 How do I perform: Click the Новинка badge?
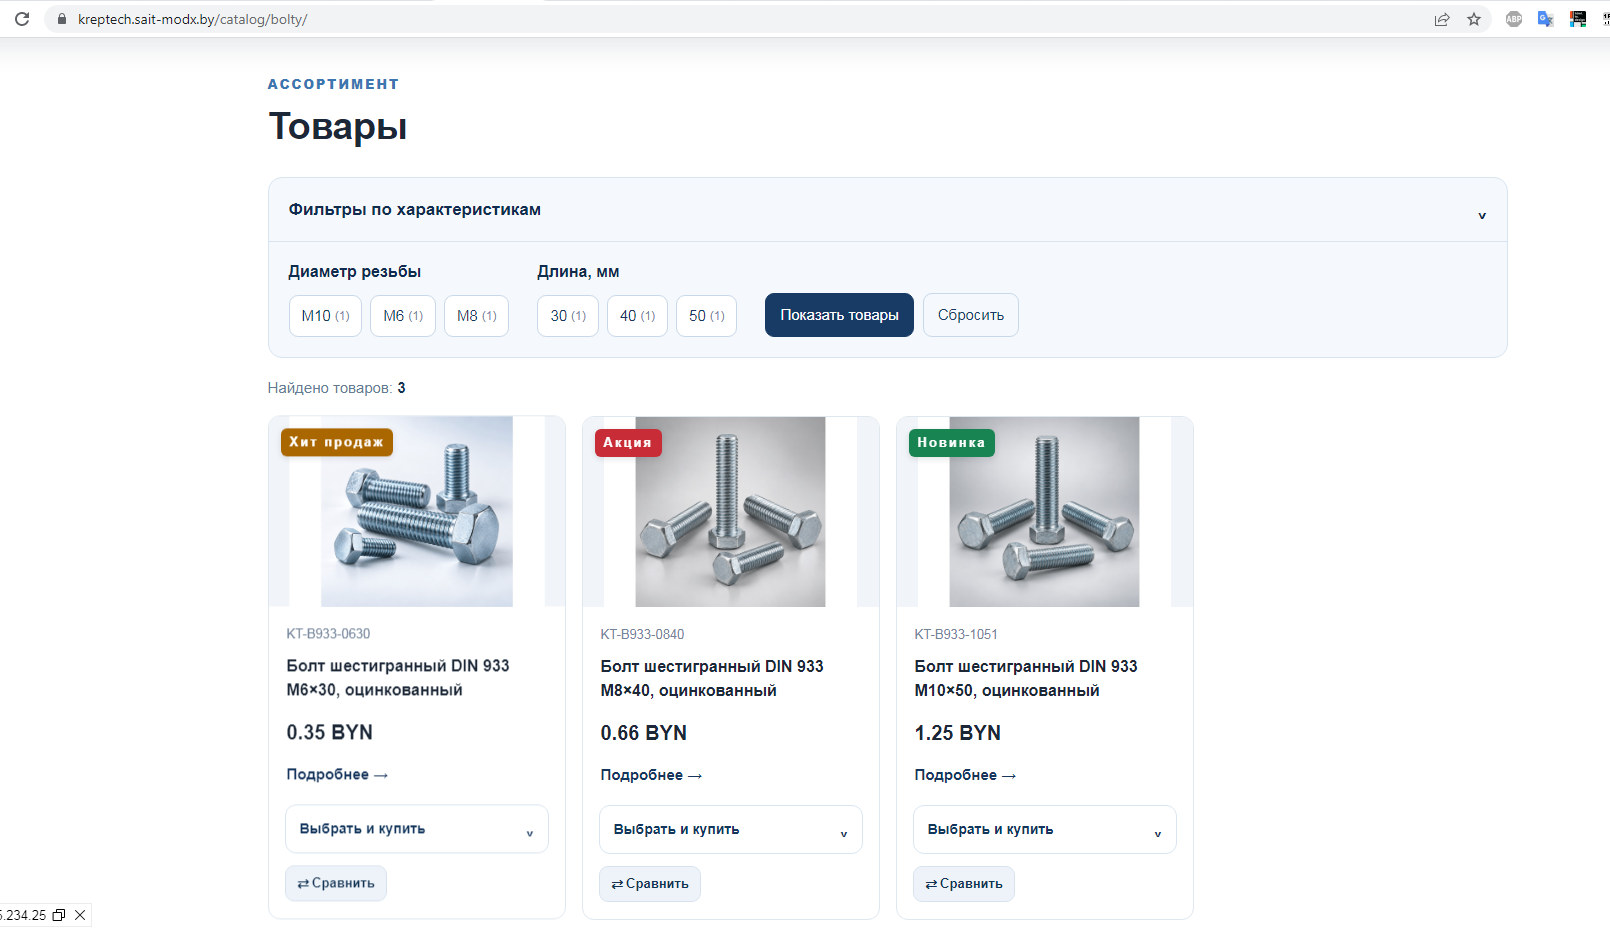(x=952, y=442)
